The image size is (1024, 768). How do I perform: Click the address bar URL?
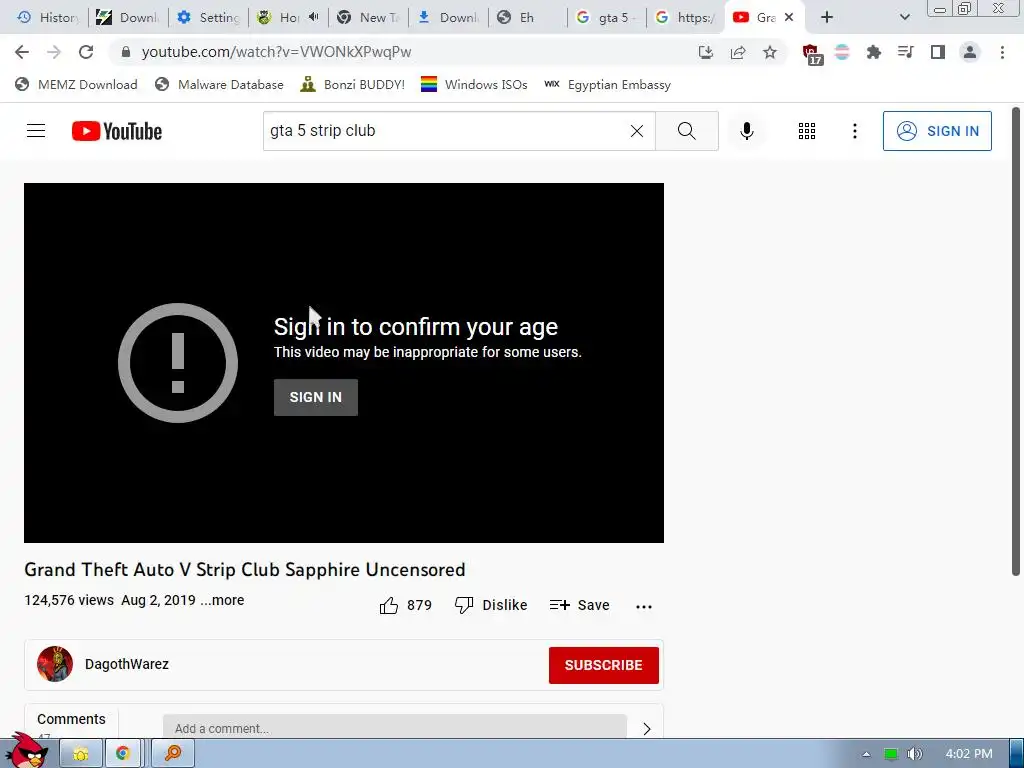coord(276,52)
